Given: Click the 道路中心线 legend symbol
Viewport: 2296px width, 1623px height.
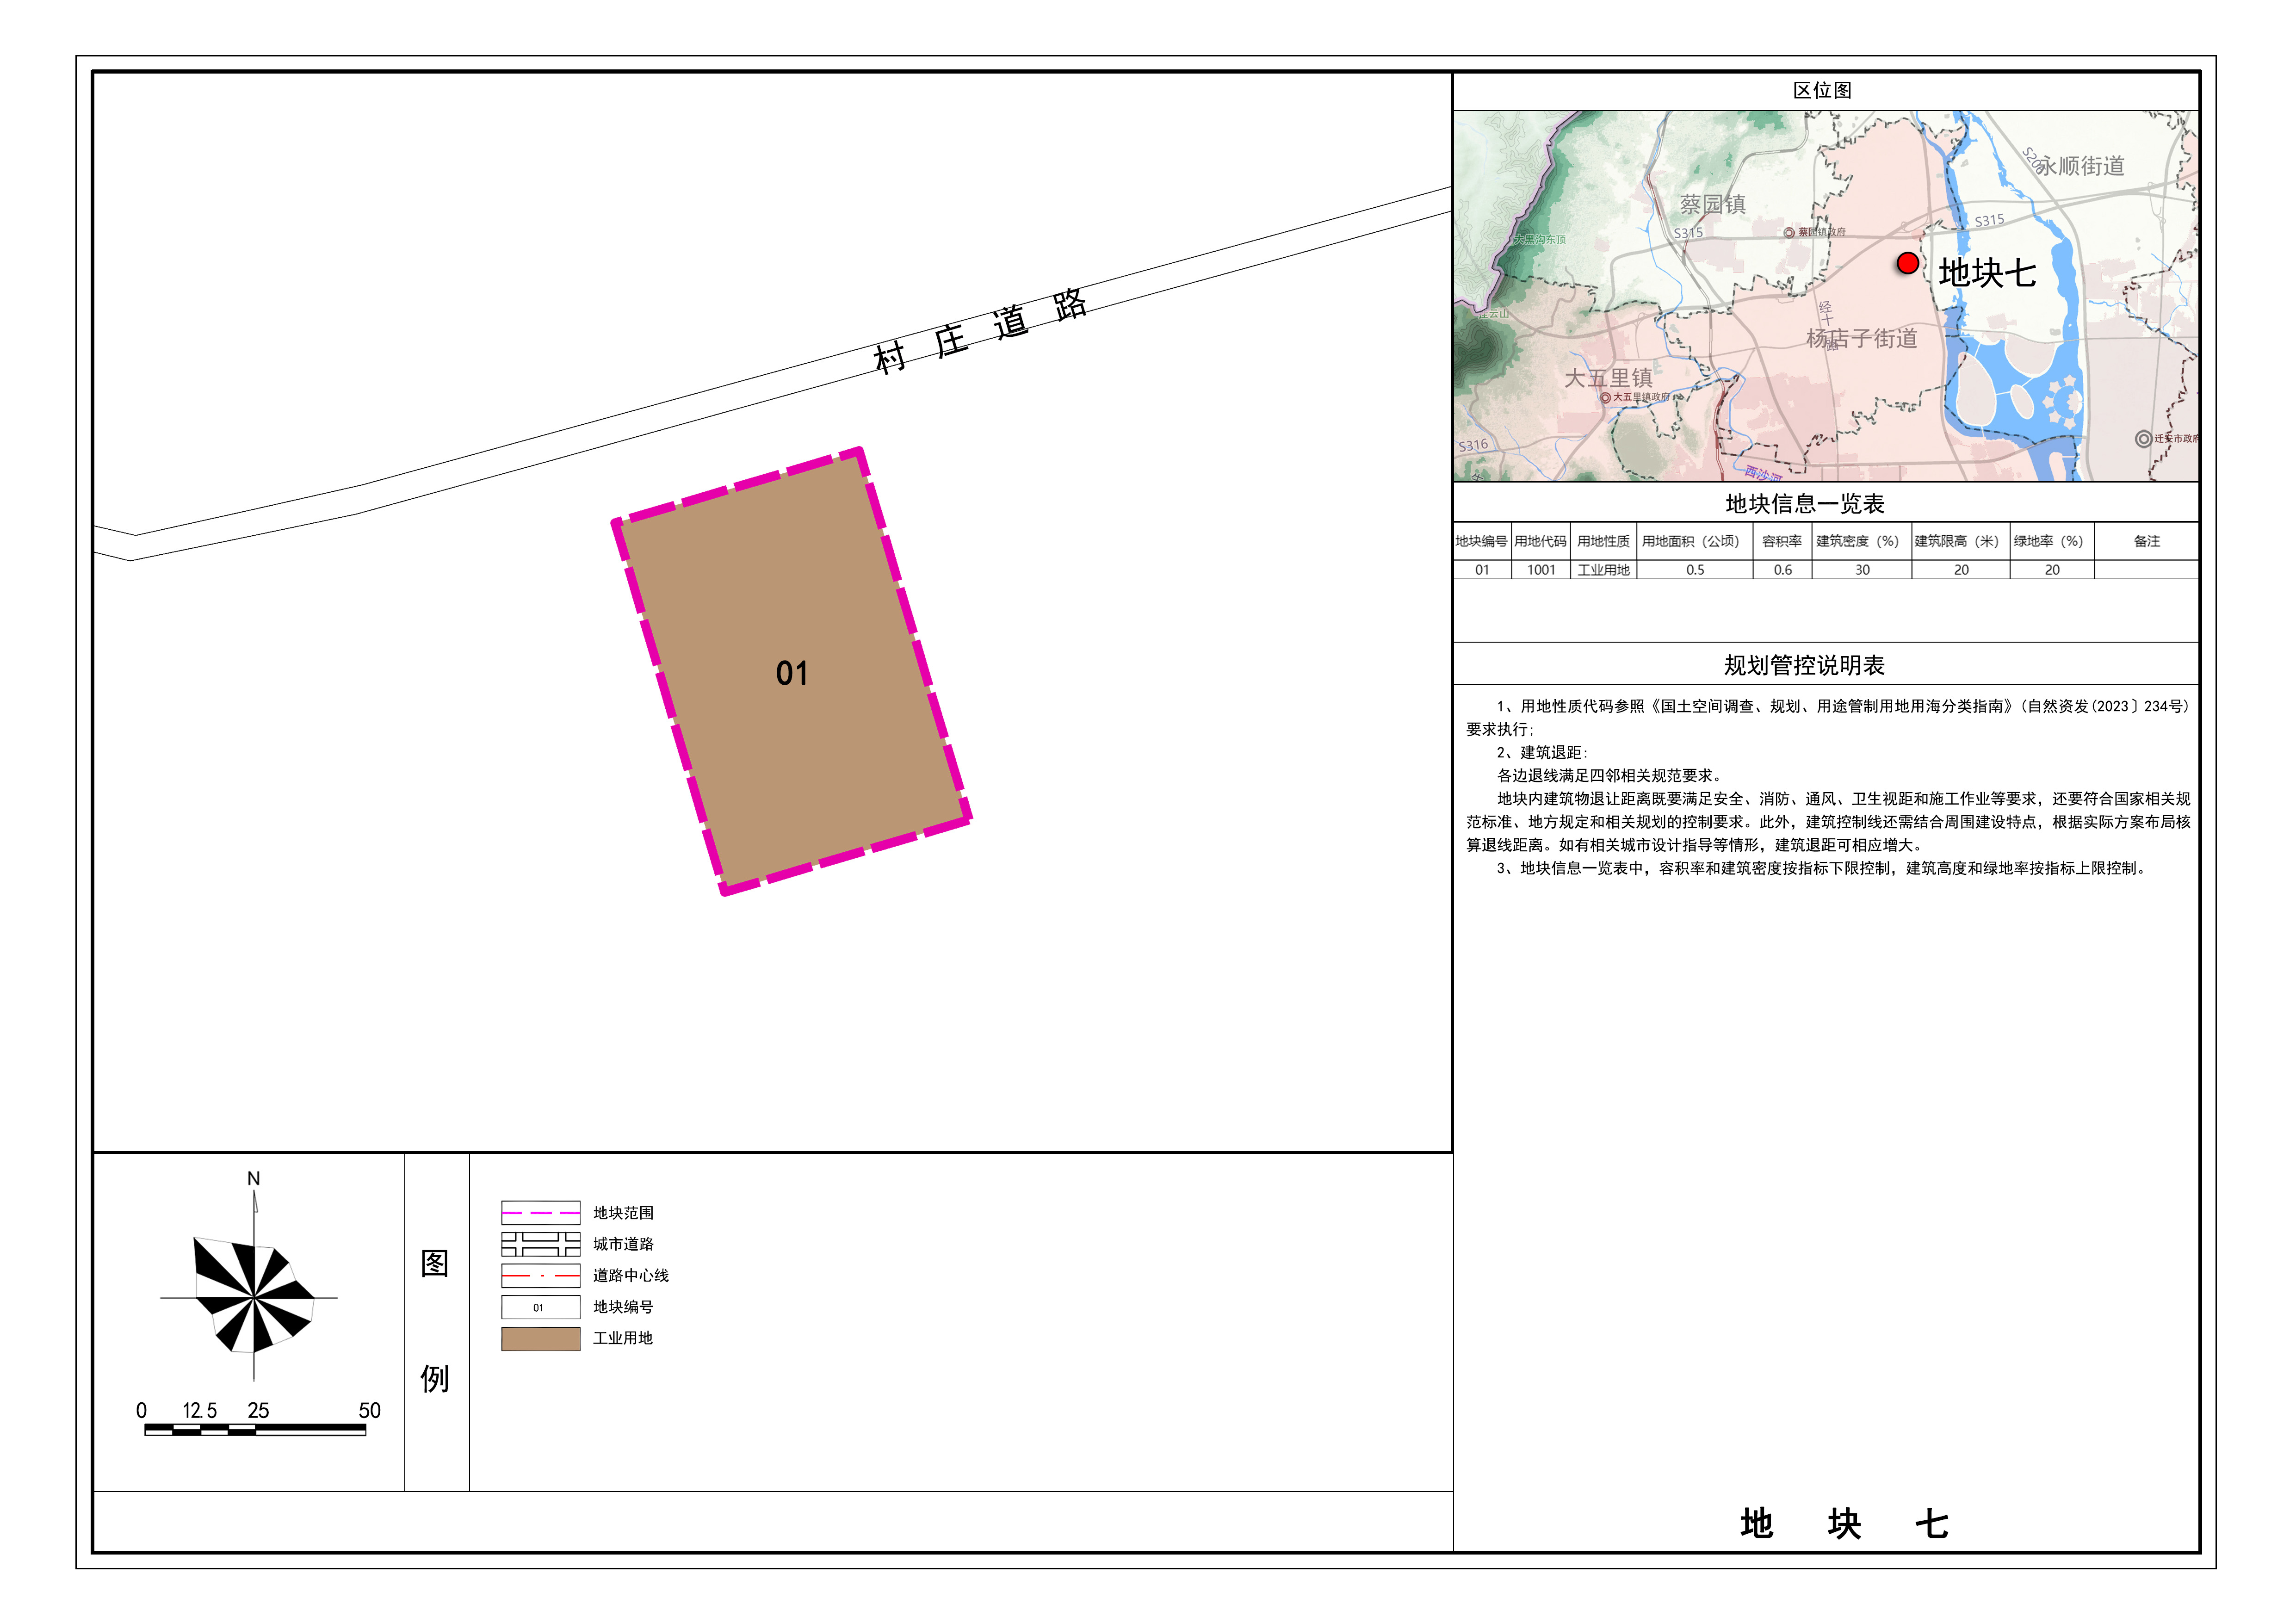Looking at the screenshot, I should click(540, 1276).
